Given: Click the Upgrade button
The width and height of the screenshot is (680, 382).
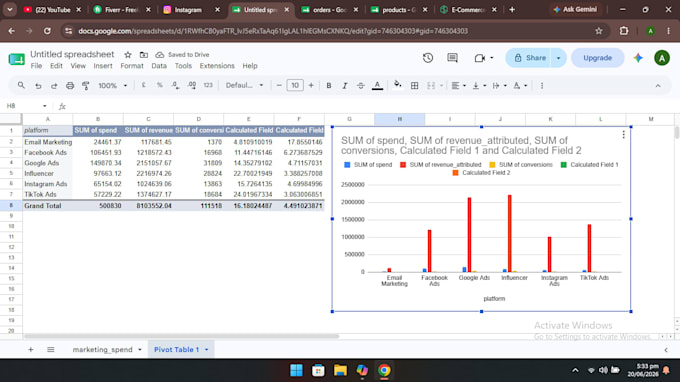Looking at the screenshot, I should pos(598,58).
